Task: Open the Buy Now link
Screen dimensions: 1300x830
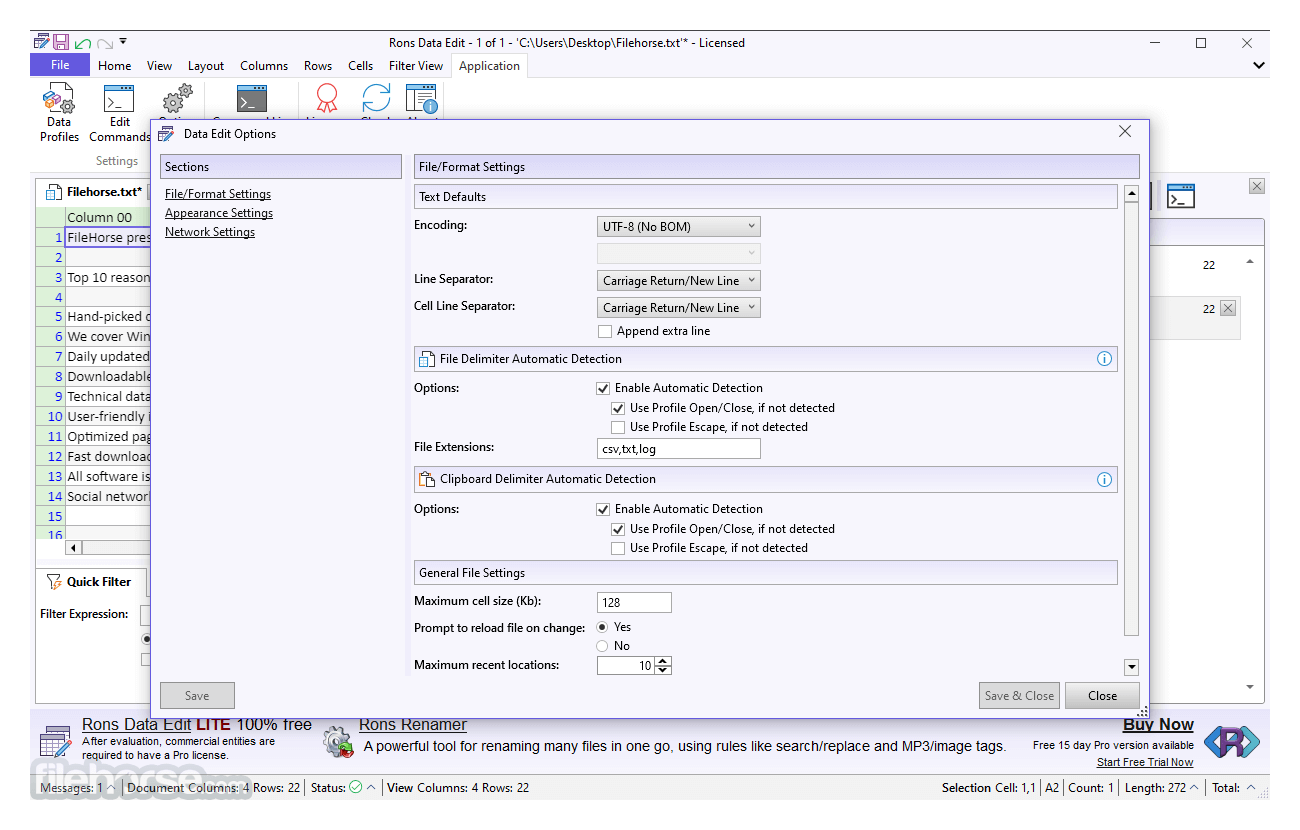Action: tap(1158, 725)
